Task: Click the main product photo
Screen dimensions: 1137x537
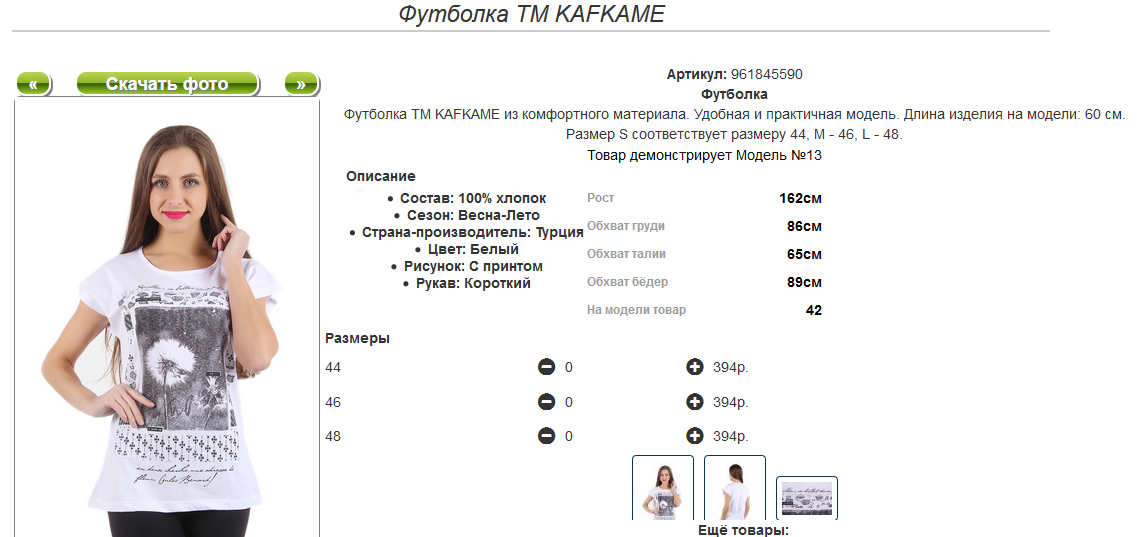Action: 168,319
